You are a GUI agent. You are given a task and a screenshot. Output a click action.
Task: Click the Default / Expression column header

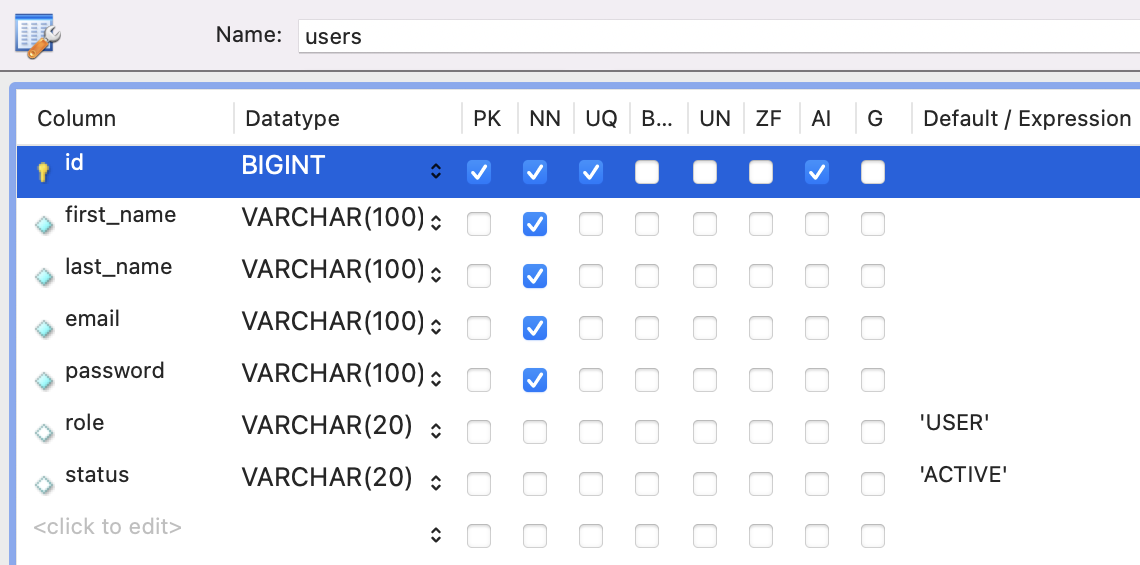(1027, 119)
